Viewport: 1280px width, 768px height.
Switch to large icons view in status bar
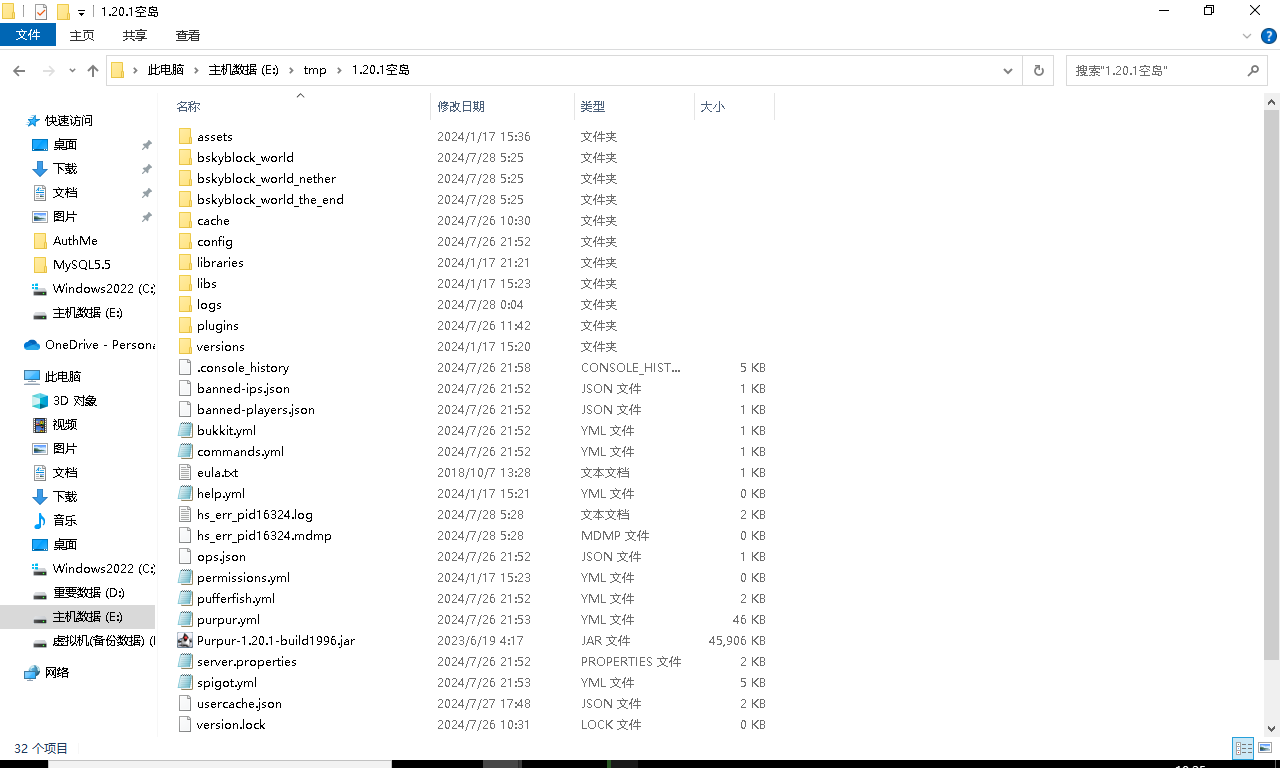1264,748
